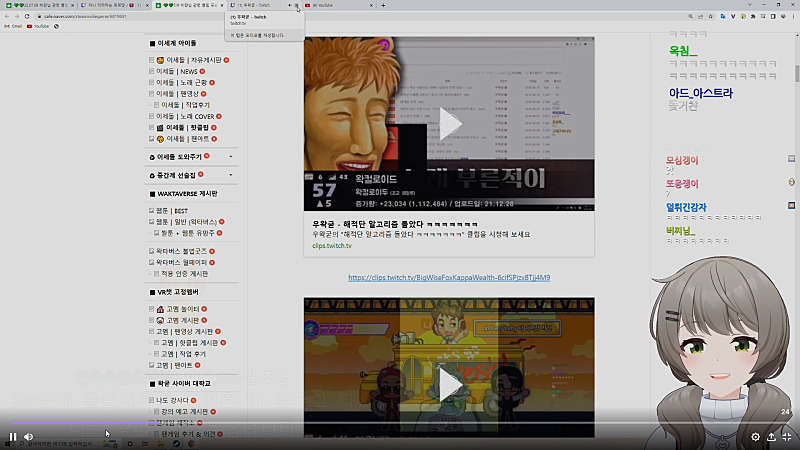Open the 고멤 | 팬아트 board
The height and width of the screenshot is (450, 800).
174,365
